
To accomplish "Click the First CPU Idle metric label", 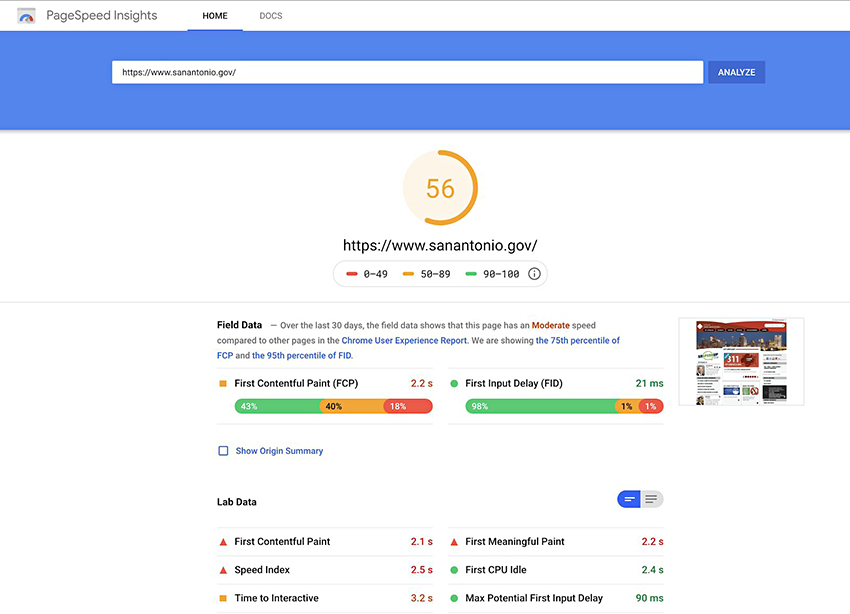I will [x=496, y=570].
